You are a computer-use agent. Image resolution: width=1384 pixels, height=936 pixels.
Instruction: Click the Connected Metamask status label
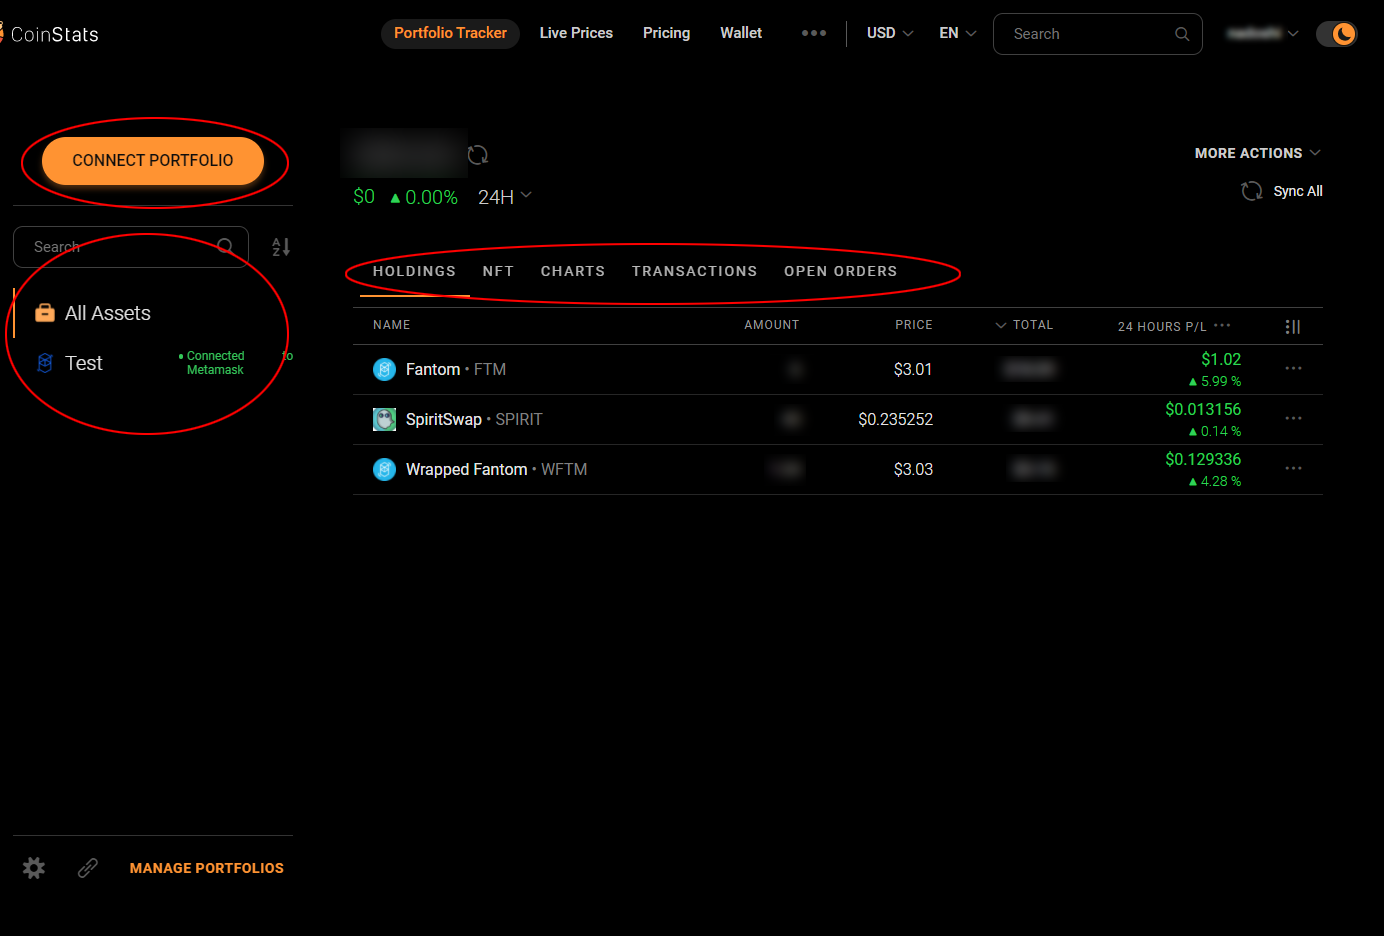212,363
